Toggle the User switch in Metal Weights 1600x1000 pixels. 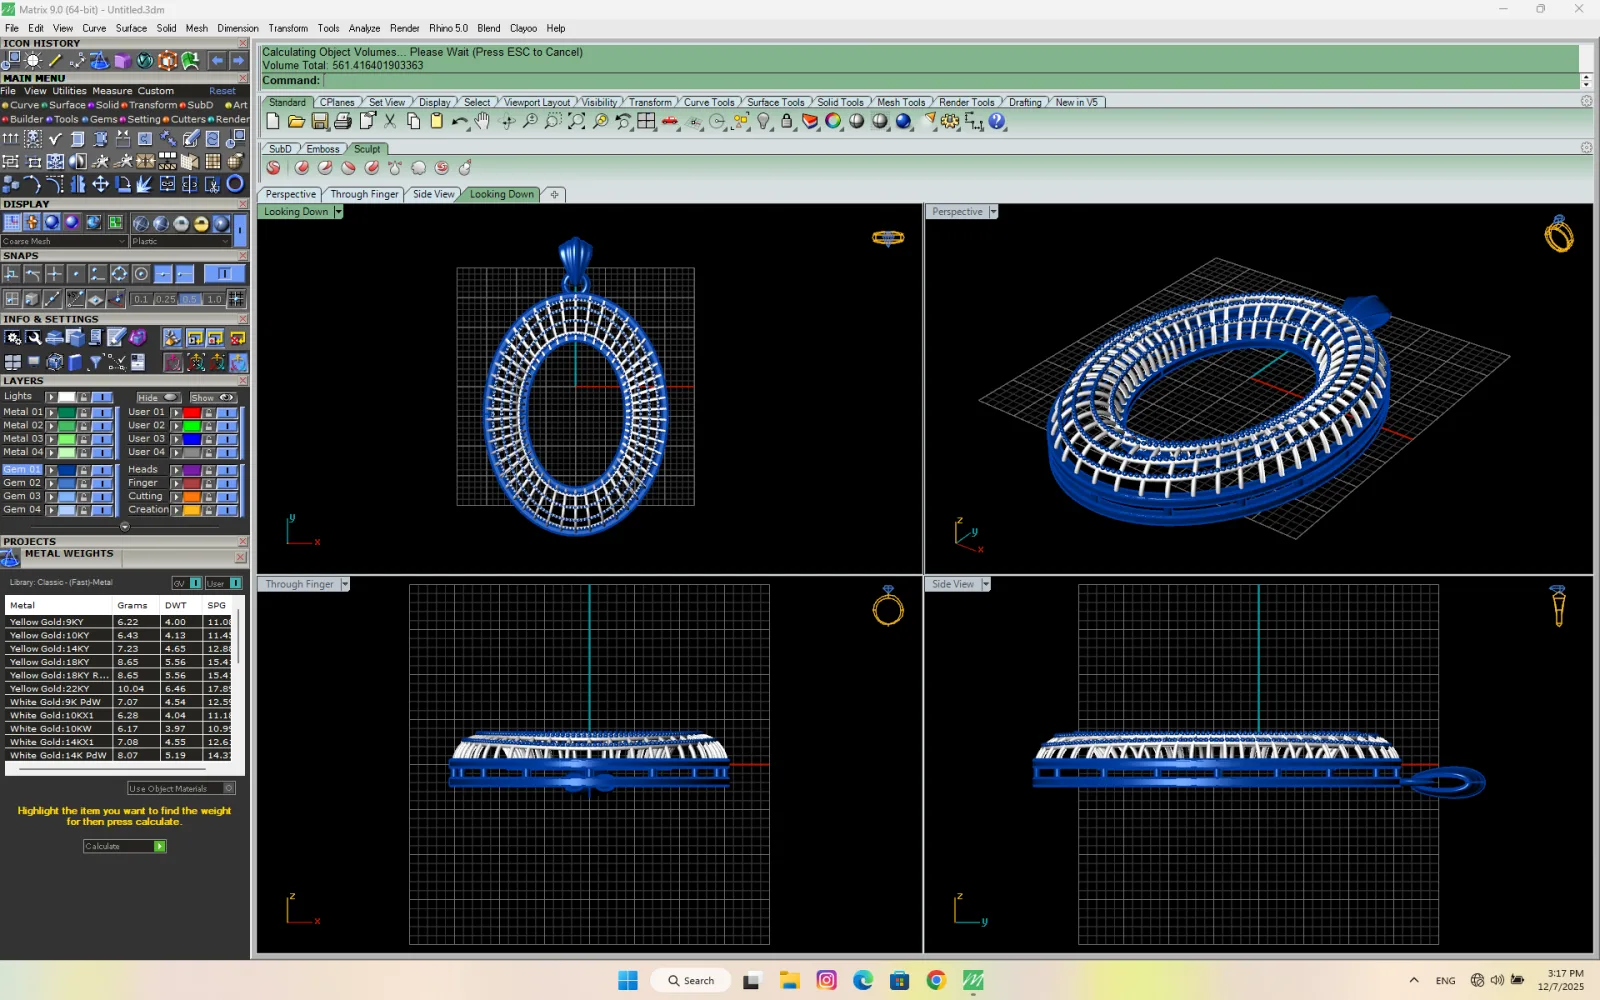(224, 583)
